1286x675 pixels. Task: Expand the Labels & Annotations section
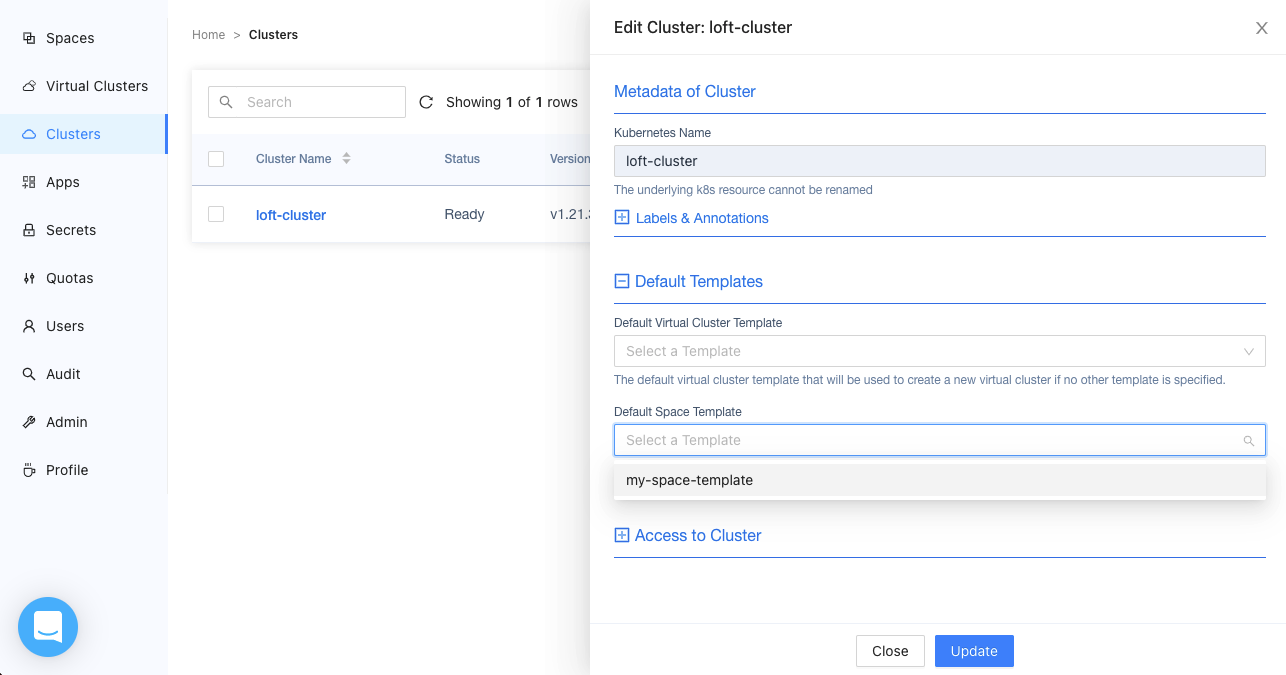click(622, 218)
